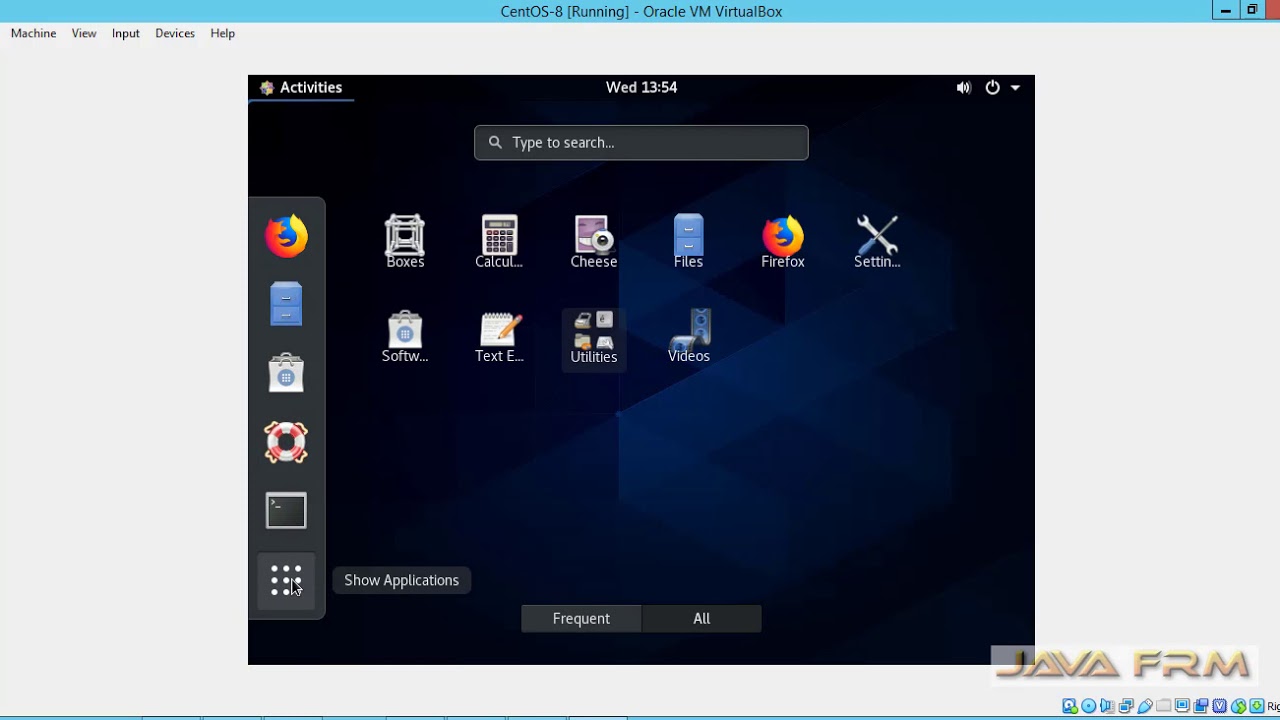The image size is (1280, 720).
Task: Click the network status icon in VirtualBox
Action: point(1126,706)
